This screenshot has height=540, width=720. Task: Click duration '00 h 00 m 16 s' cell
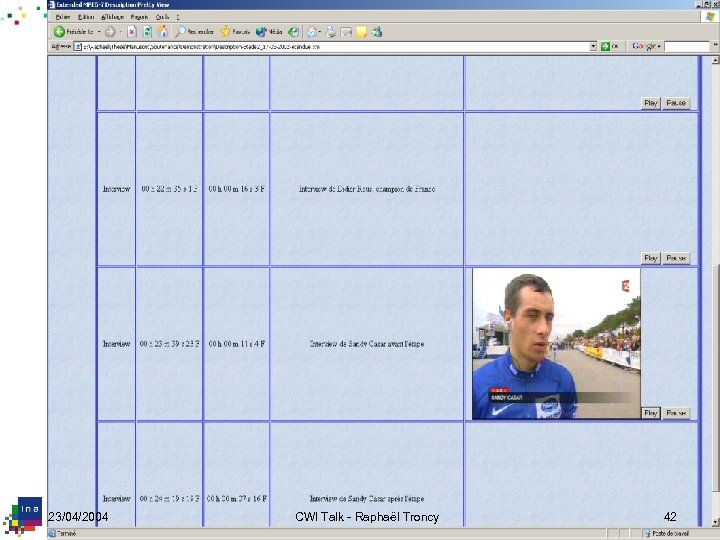236,189
